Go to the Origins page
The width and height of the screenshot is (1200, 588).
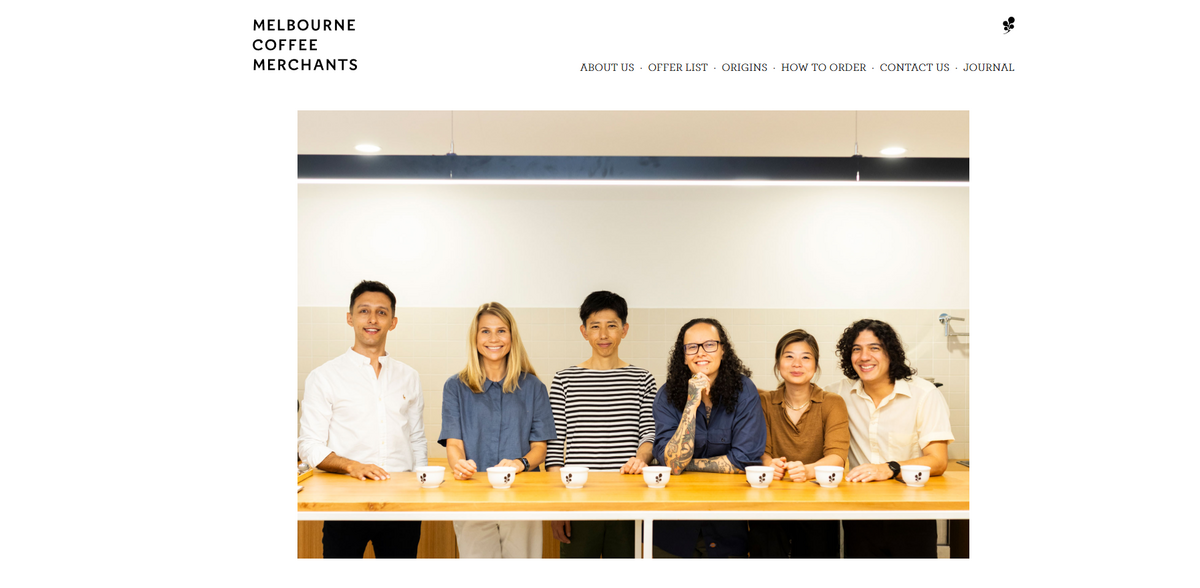tap(744, 68)
